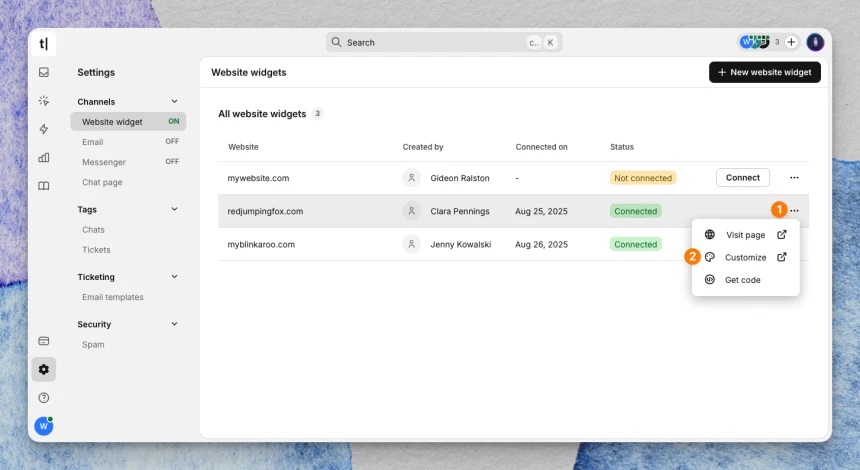The image size is (860, 470).
Task: Open the profile avatar at top right
Action: (815, 42)
